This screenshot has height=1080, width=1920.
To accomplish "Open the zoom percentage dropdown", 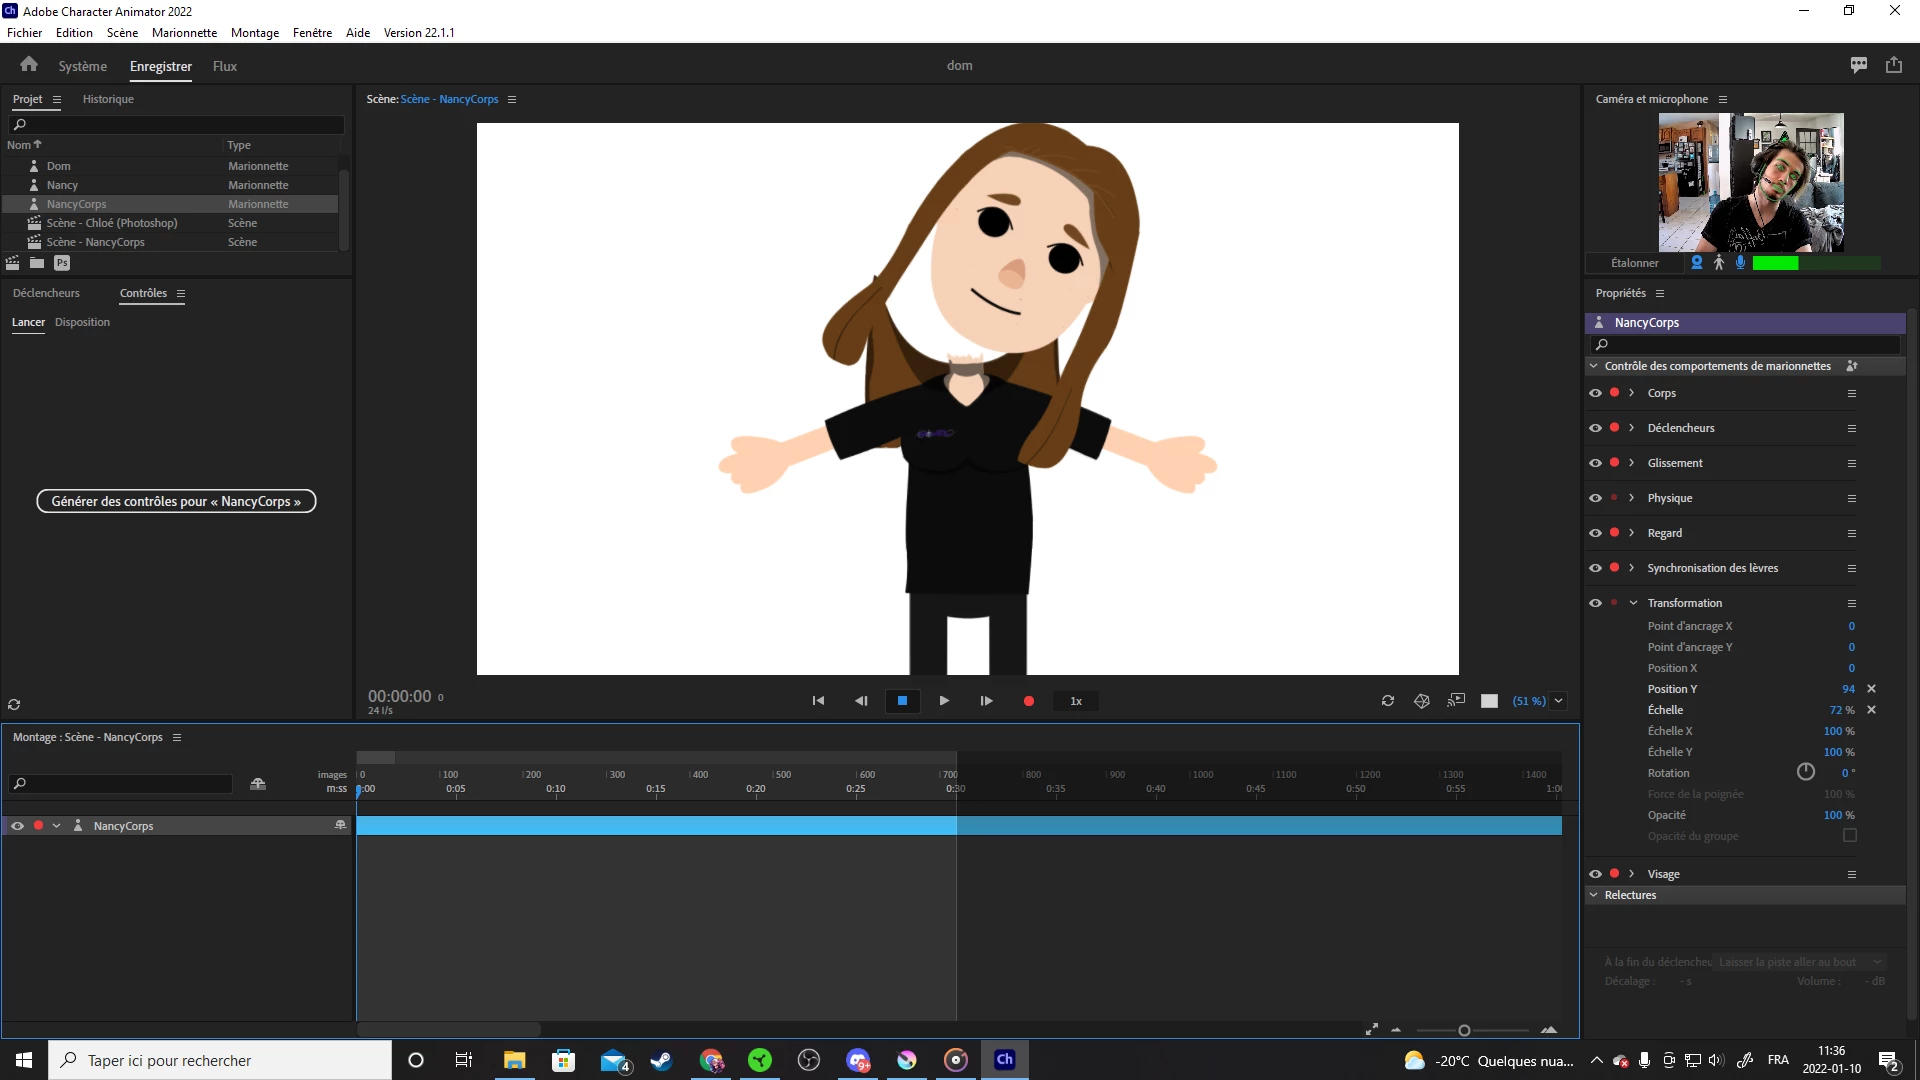I will [x=1558, y=701].
